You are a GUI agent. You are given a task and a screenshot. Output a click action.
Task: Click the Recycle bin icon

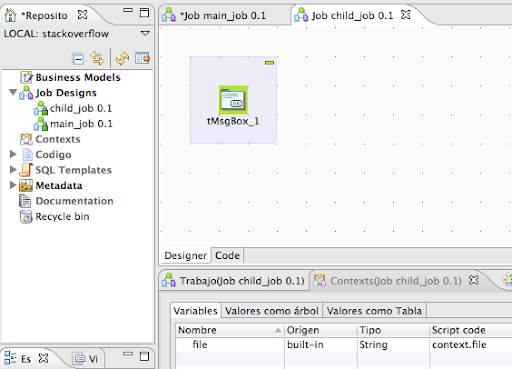(26, 217)
